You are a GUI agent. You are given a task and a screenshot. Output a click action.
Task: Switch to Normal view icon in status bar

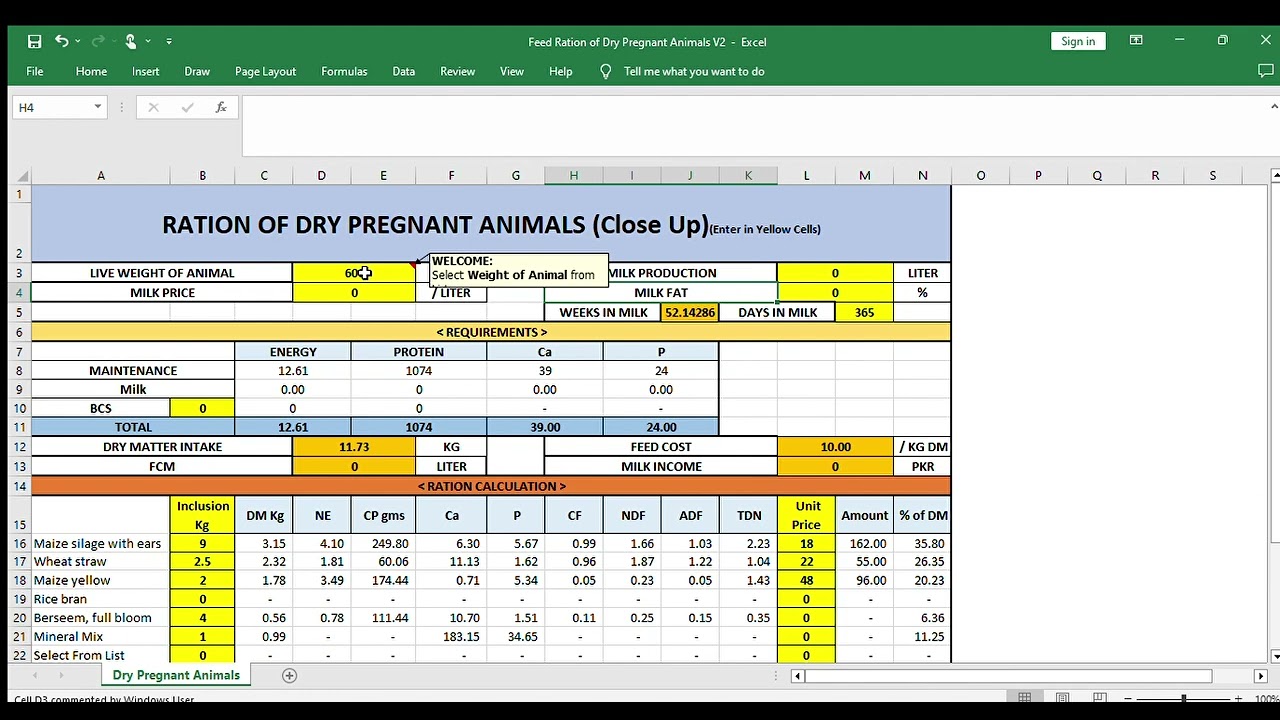(x=1025, y=698)
